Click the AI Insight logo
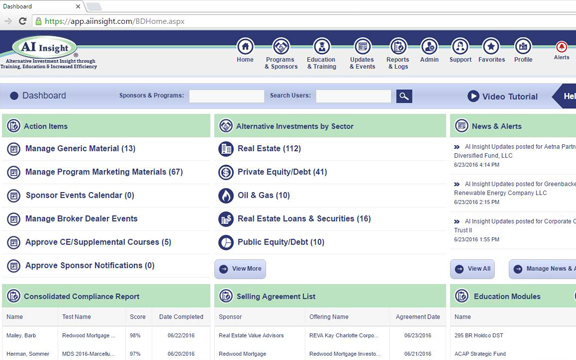Image resolution: width=576 pixels, height=360 pixels. pyautogui.click(x=44, y=48)
